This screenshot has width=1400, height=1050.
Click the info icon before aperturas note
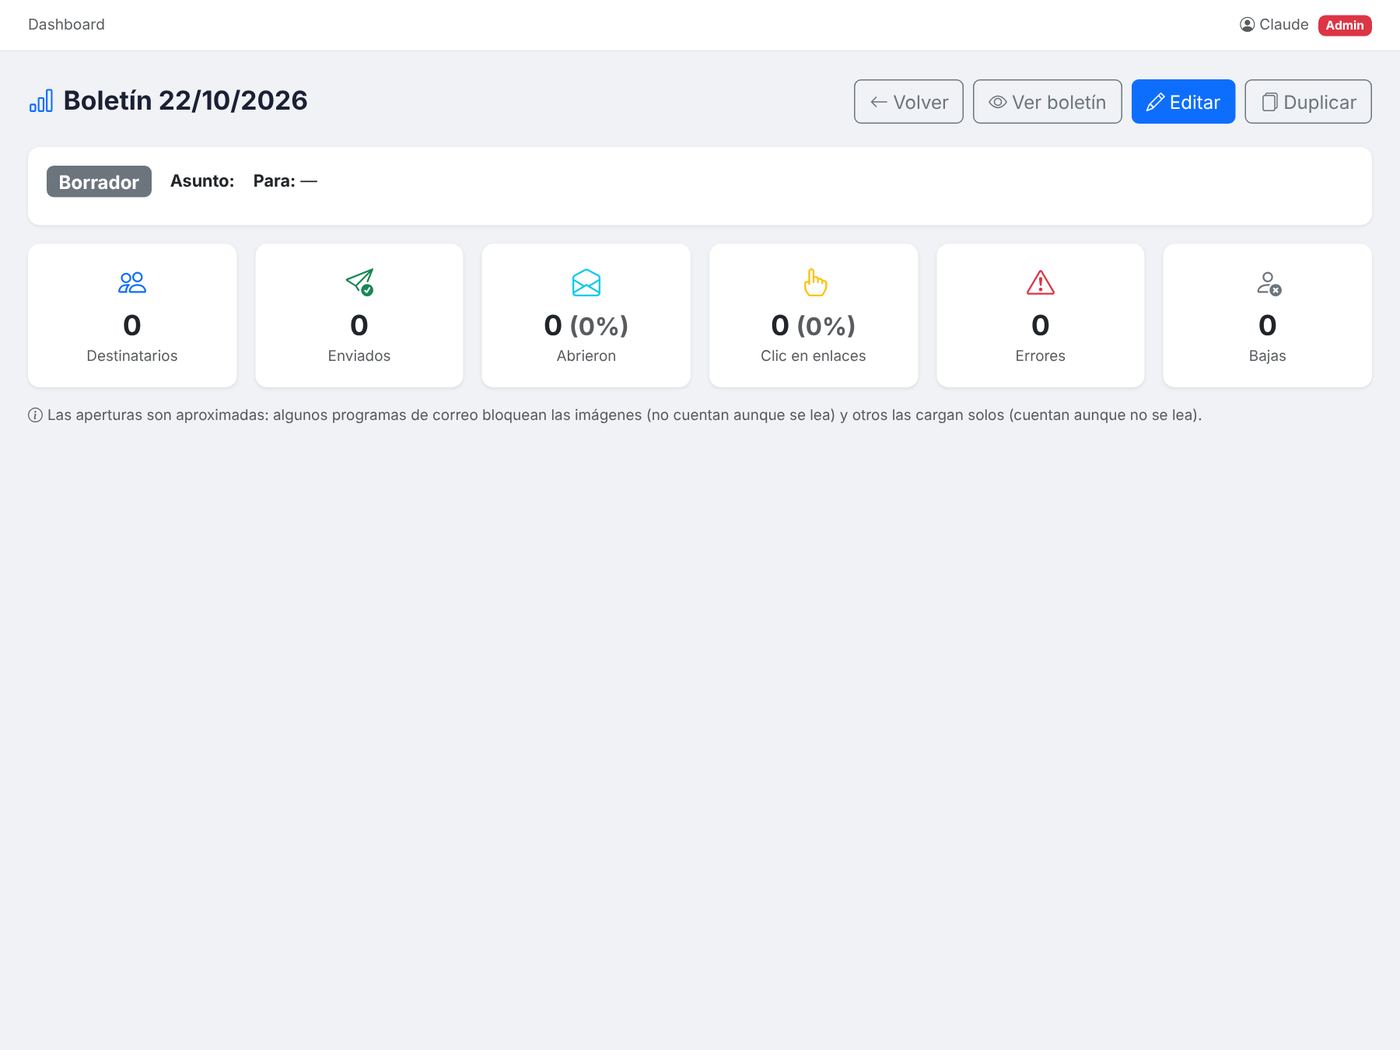click(35, 415)
